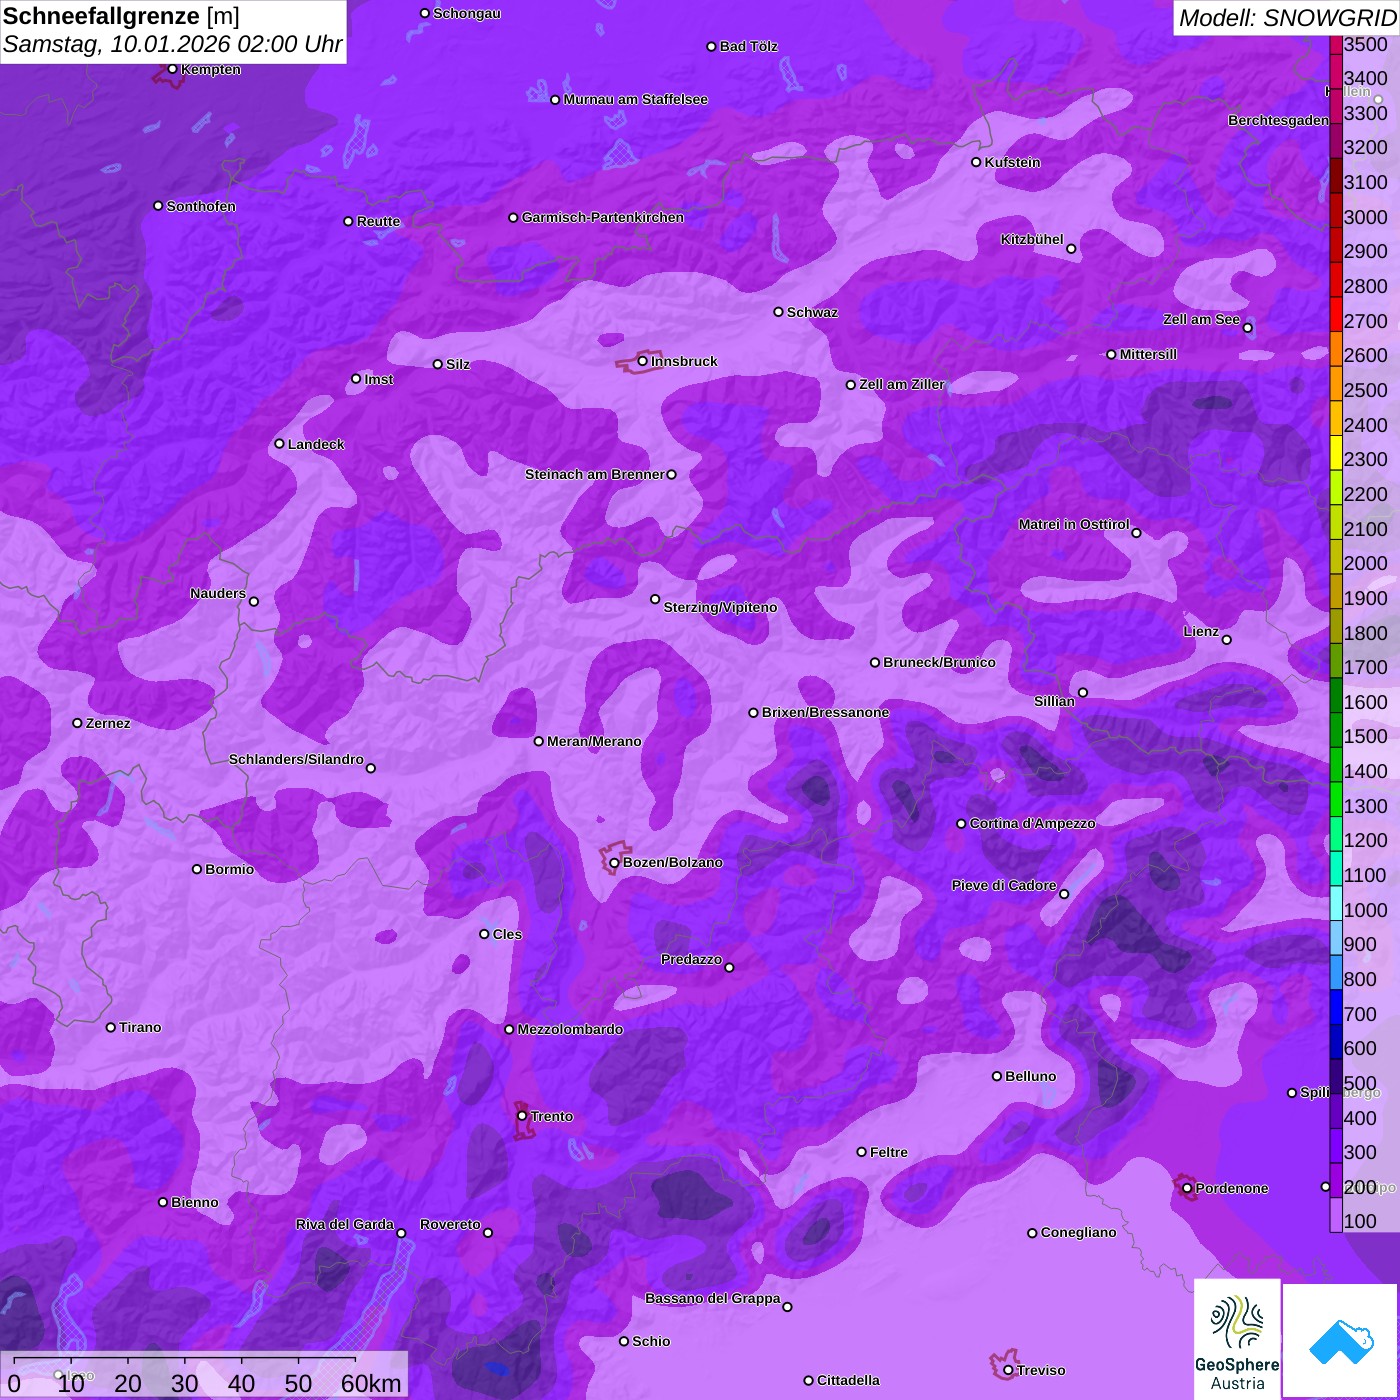Screen dimensions: 1400x1400
Task: Click the blue logo in the bottom-right corner
Action: [1340, 1342]
